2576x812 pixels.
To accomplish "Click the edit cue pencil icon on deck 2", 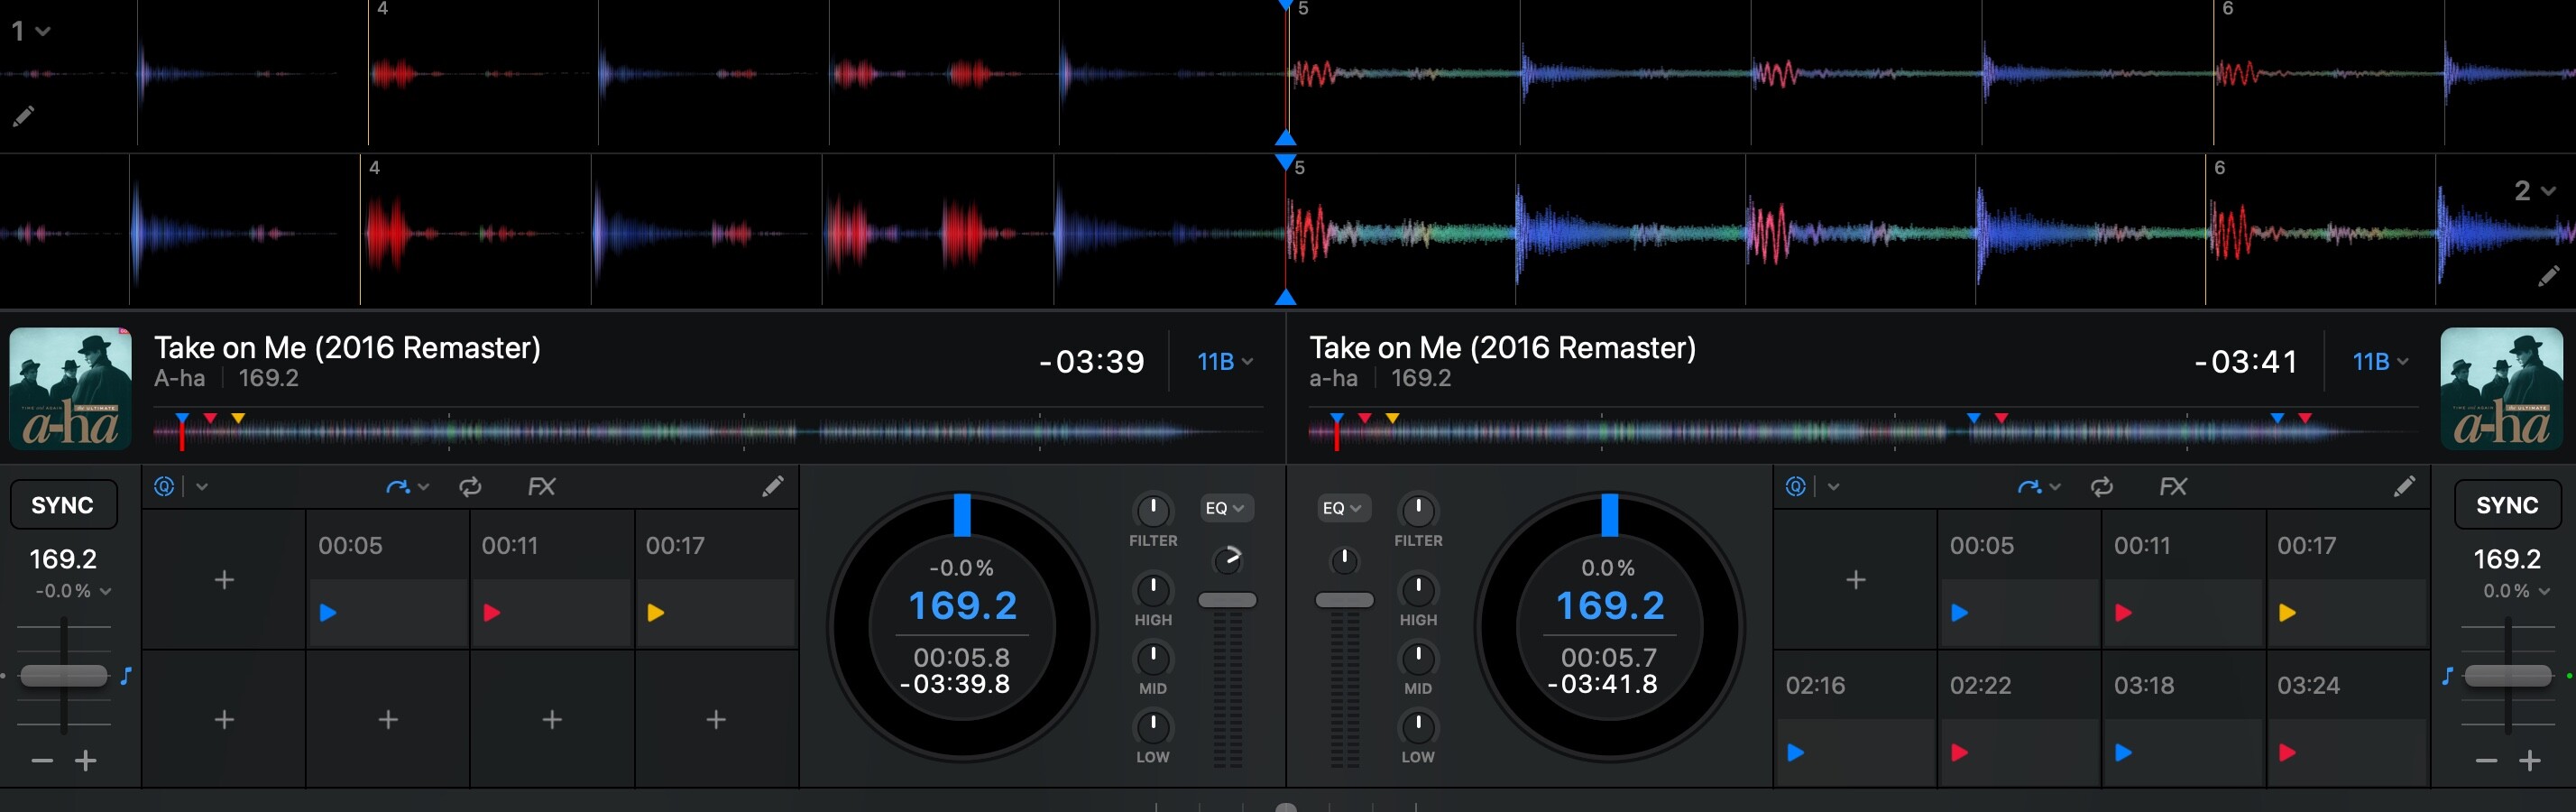I will tap(2404, 486).
